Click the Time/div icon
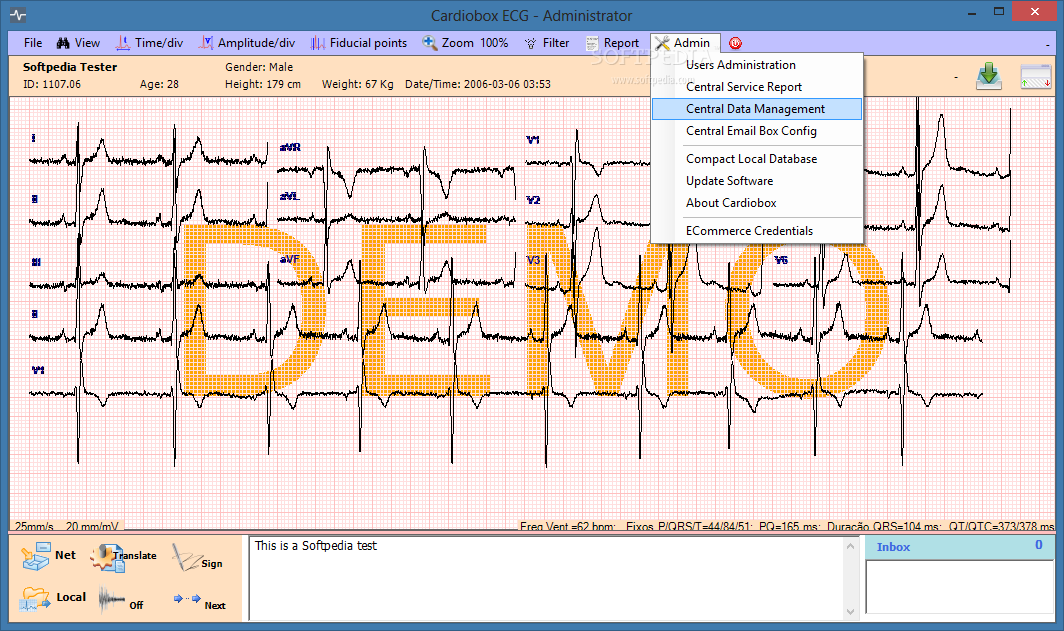Viewport: 1064px width, 631px height. [x=123, y=43]
